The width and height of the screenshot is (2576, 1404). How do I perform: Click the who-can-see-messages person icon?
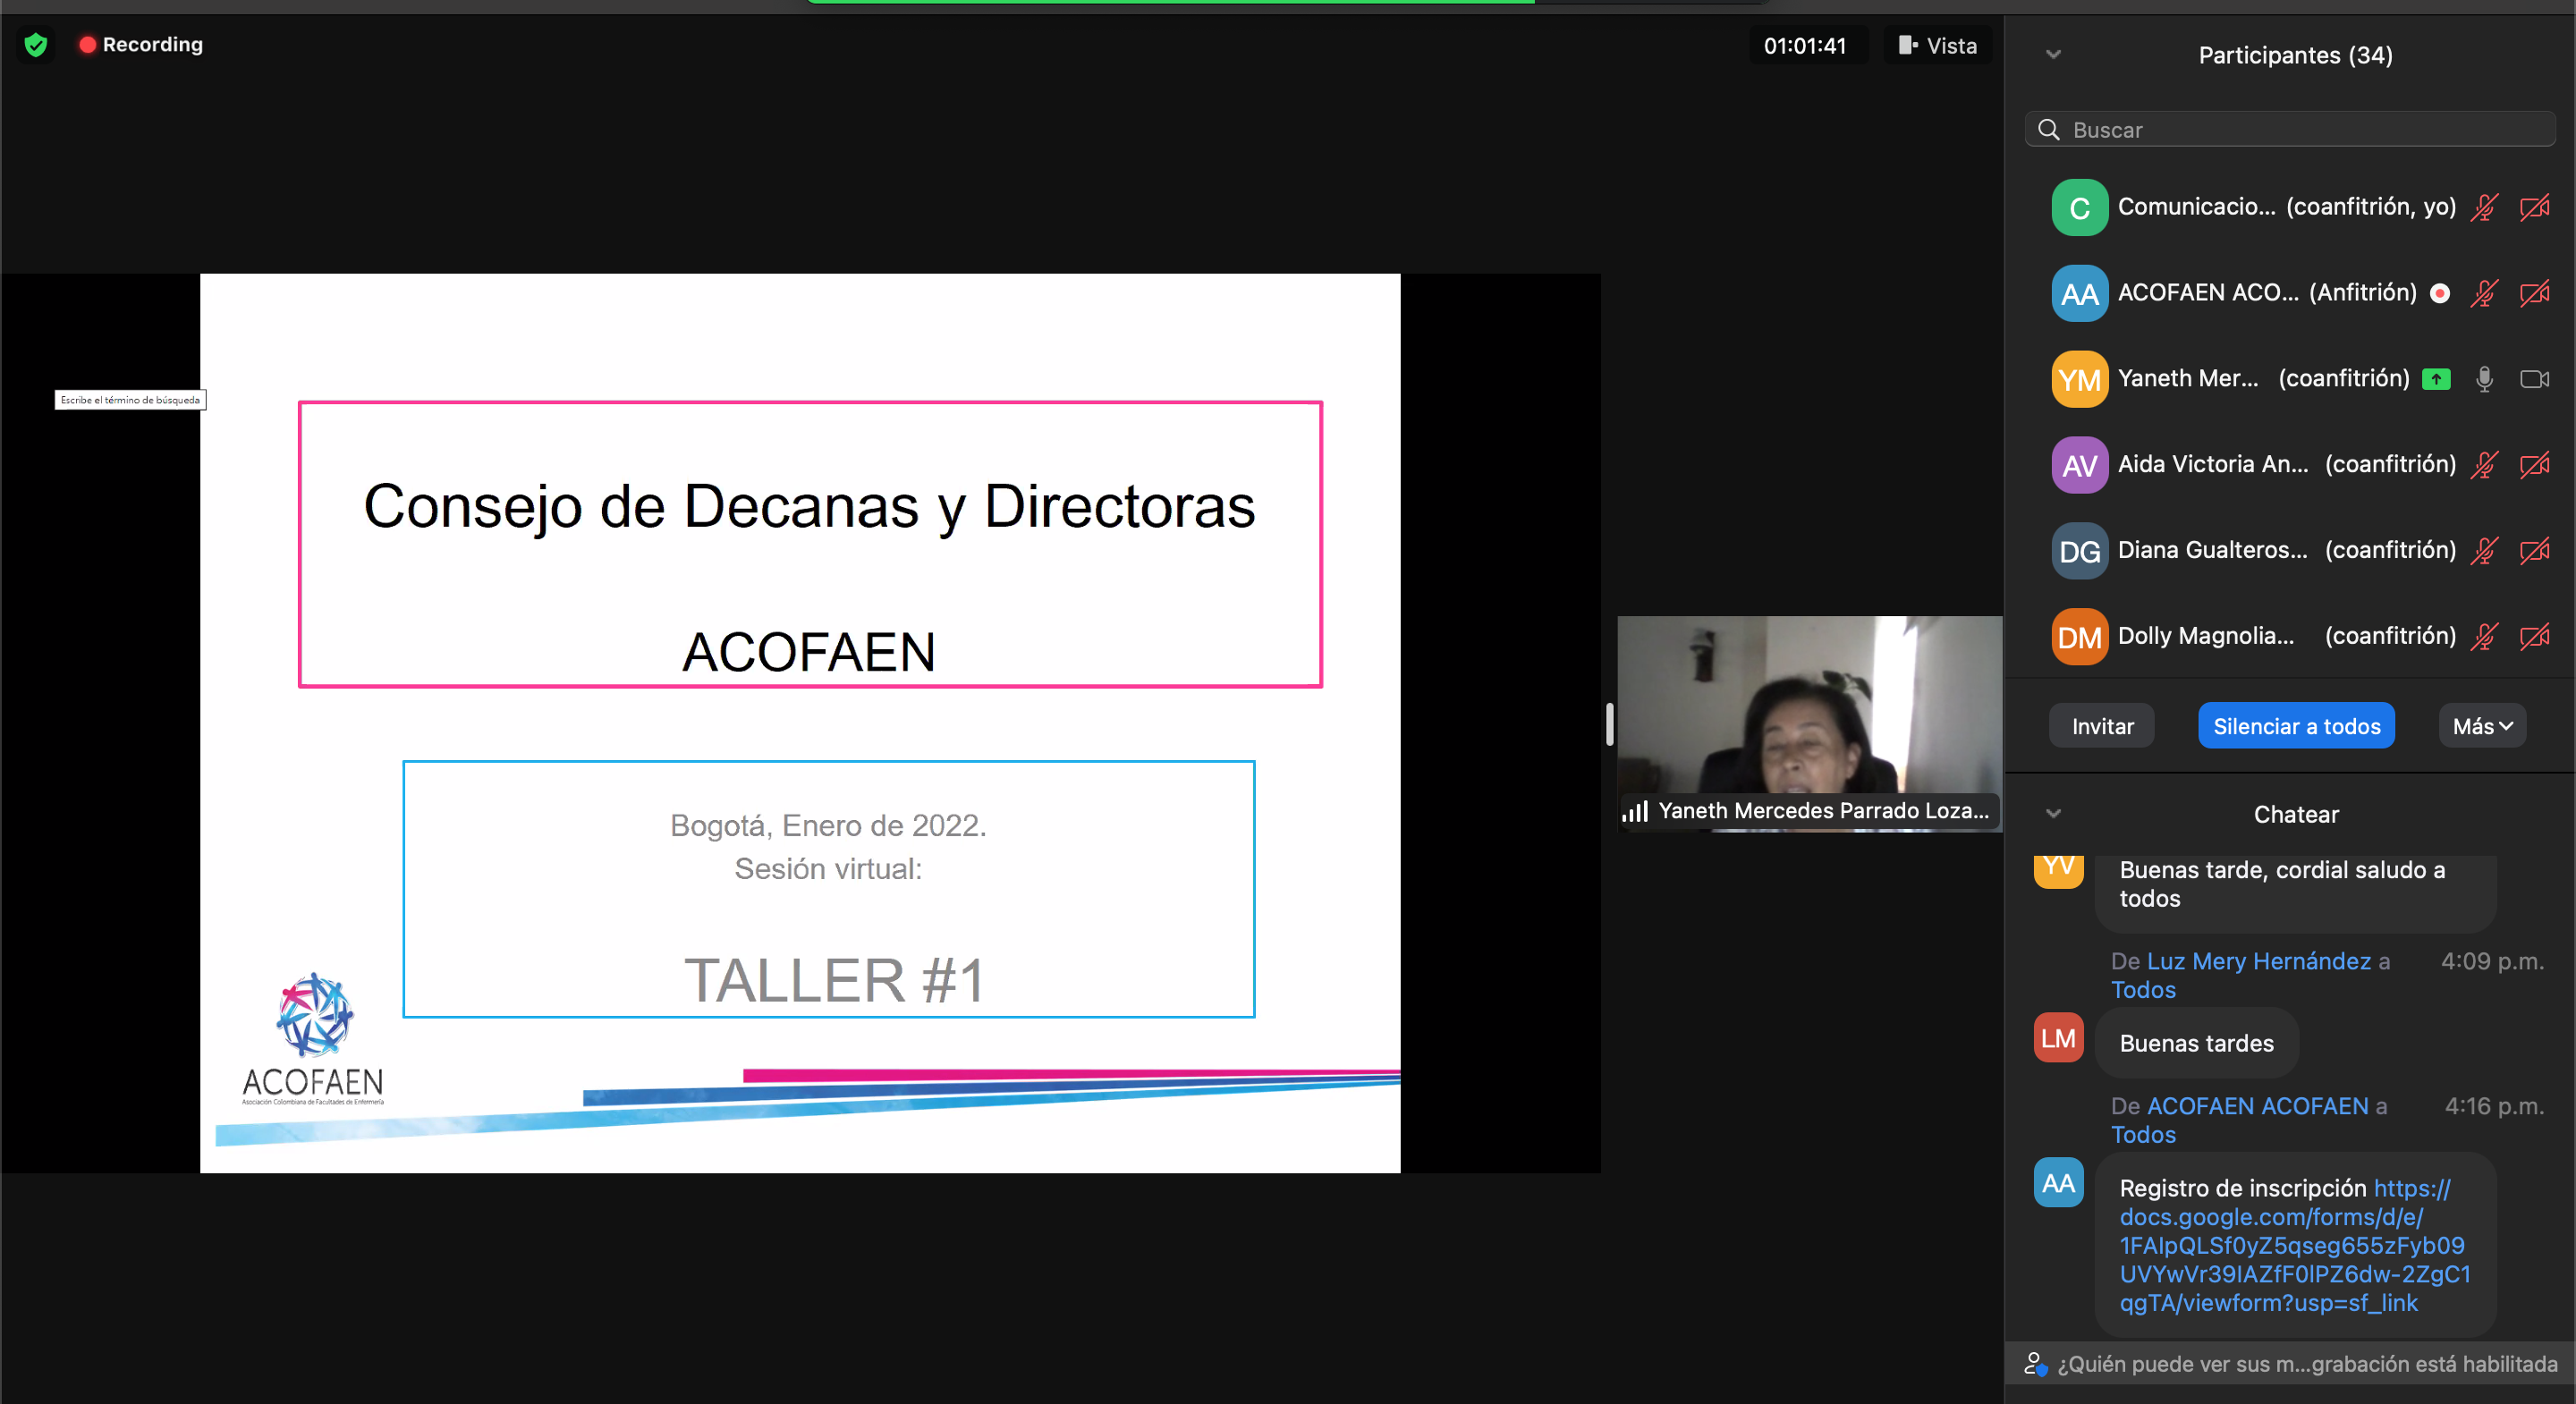pyautogui.click(x=2034, y=1364)
